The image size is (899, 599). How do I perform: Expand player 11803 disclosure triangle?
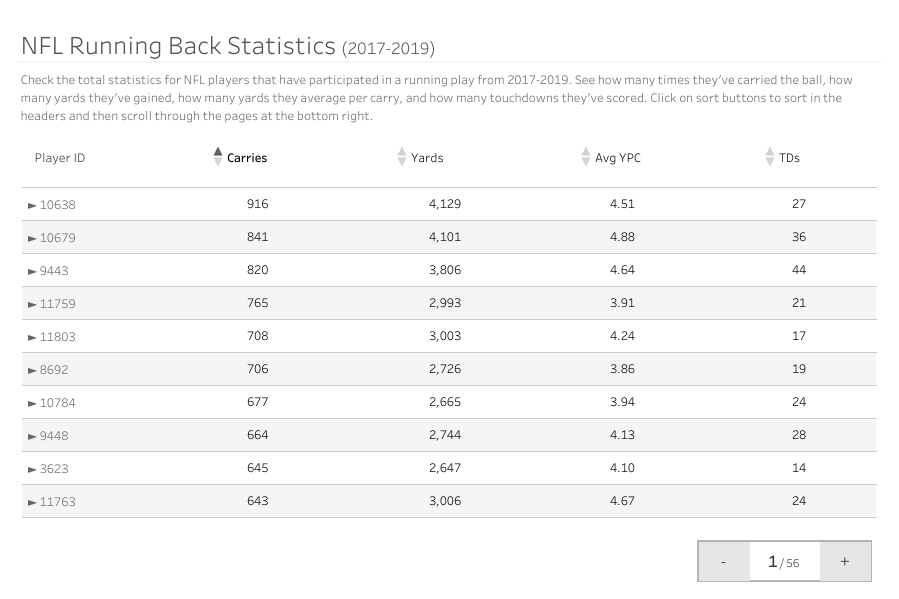[32, 337]
